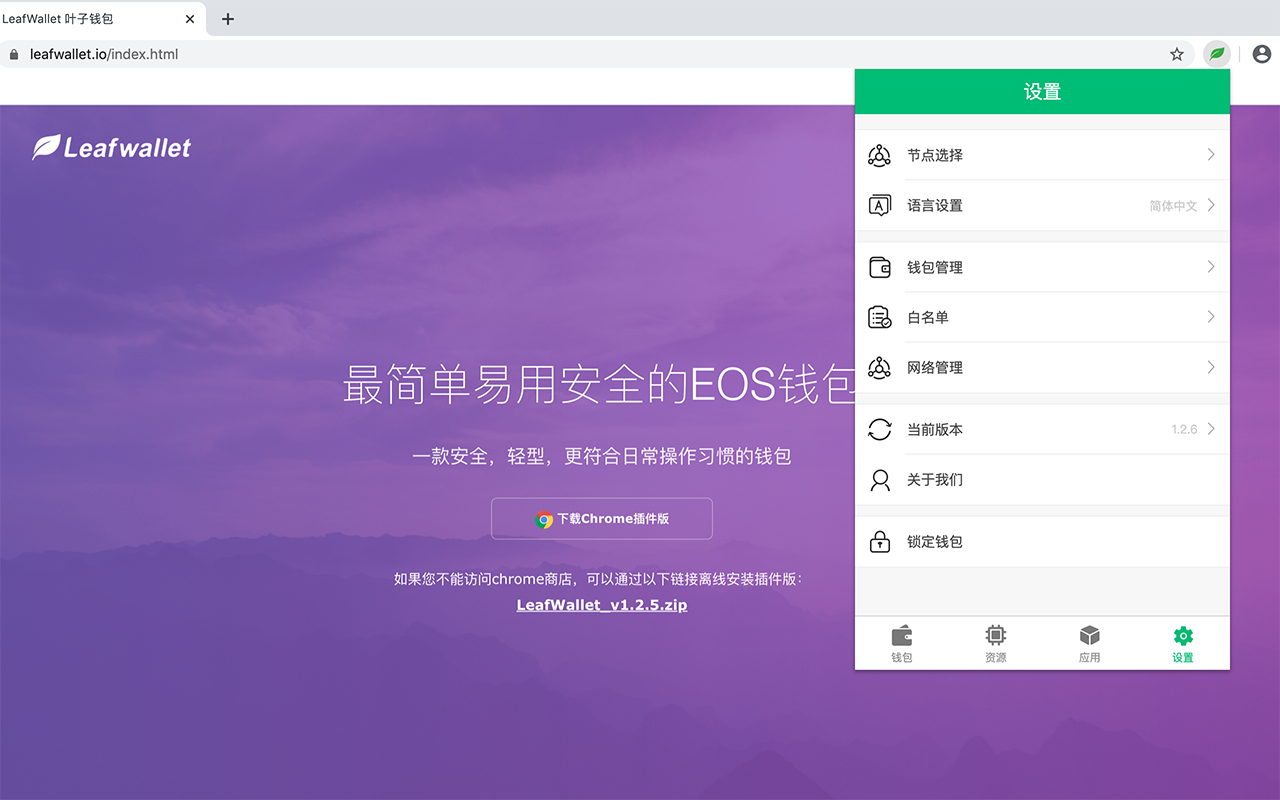
Task: Click the padlock site info icon in address bar
Action: pyautogui.click(x=13, y=54)
